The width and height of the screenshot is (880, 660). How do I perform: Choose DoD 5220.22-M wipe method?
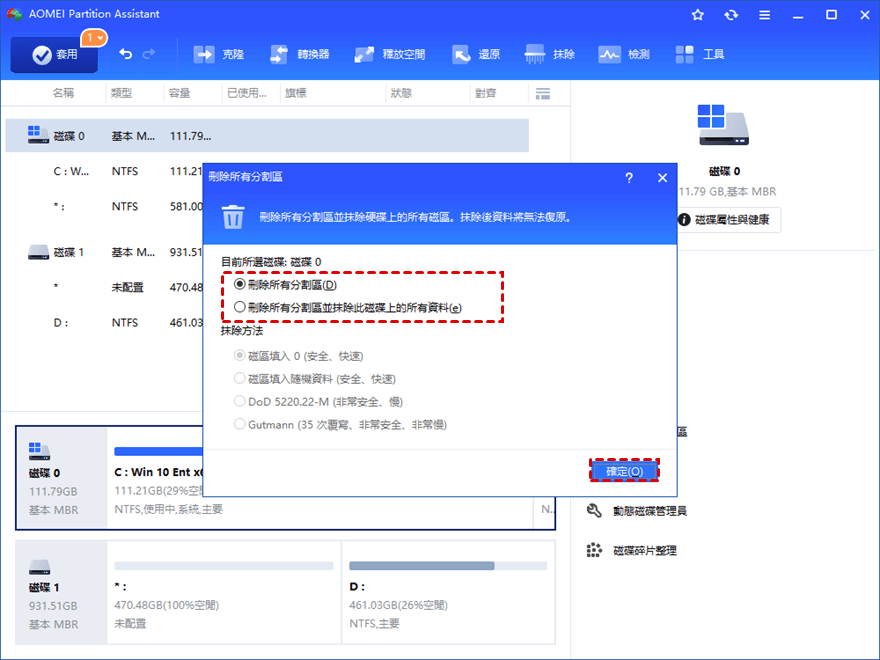coord(318,402)
